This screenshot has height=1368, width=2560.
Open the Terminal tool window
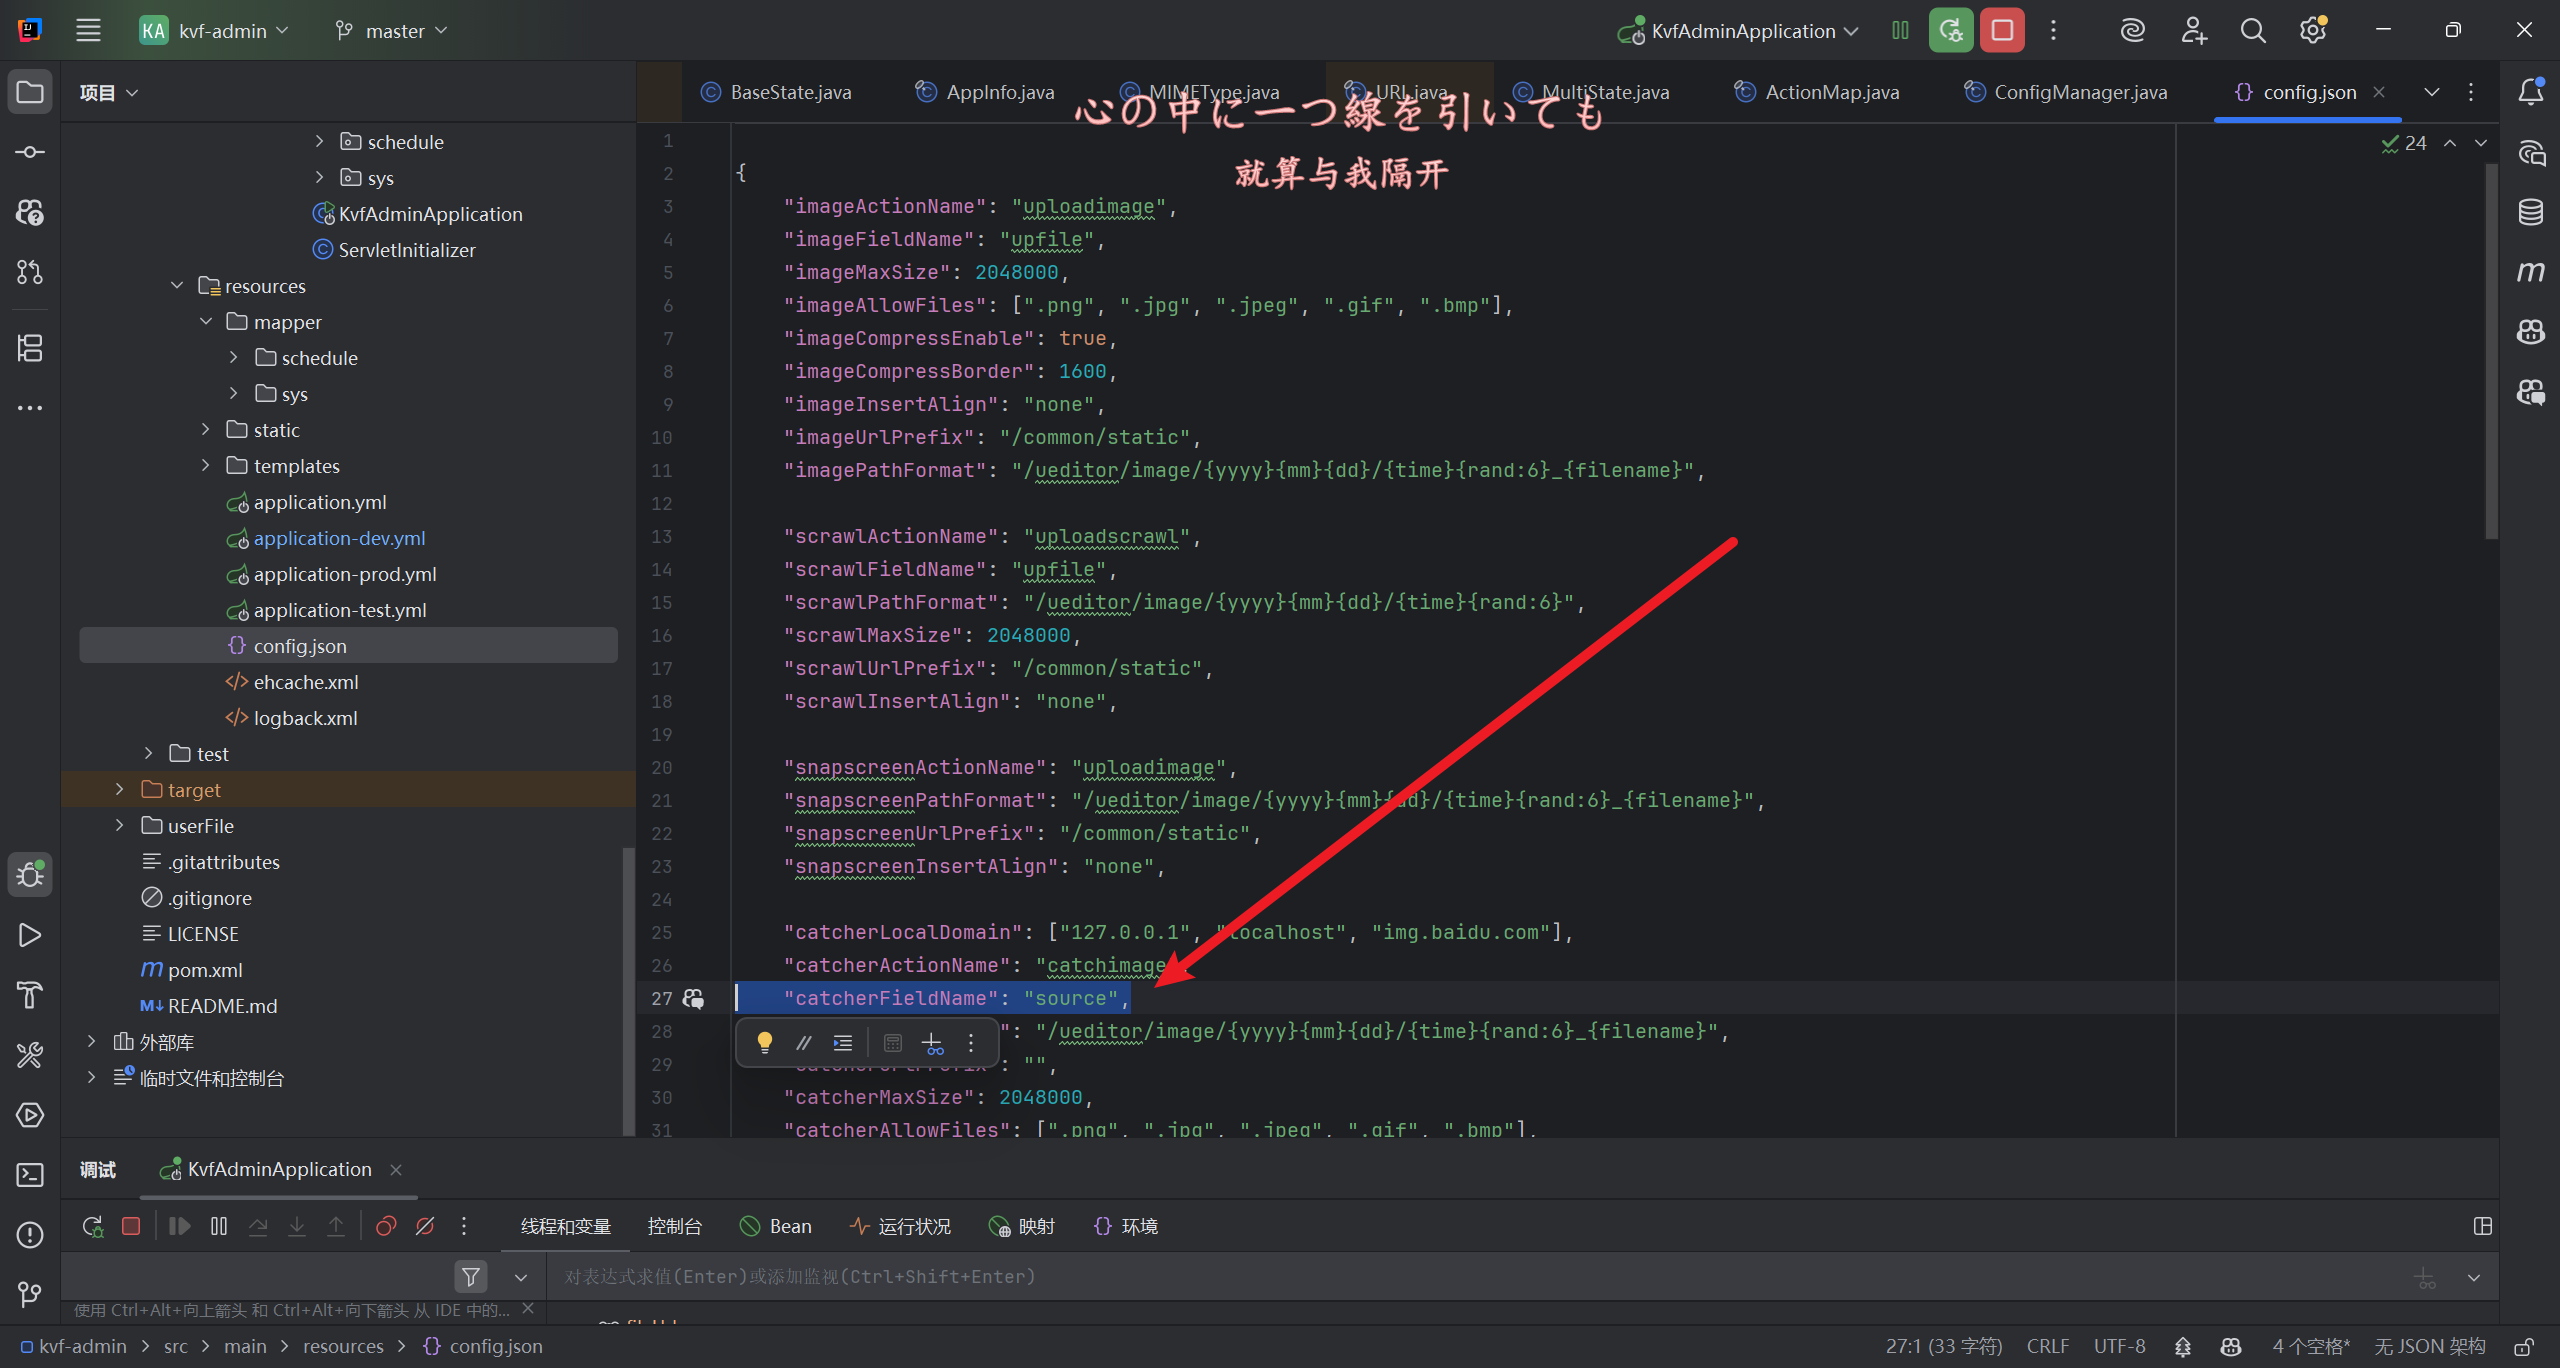pos(30,1175)
